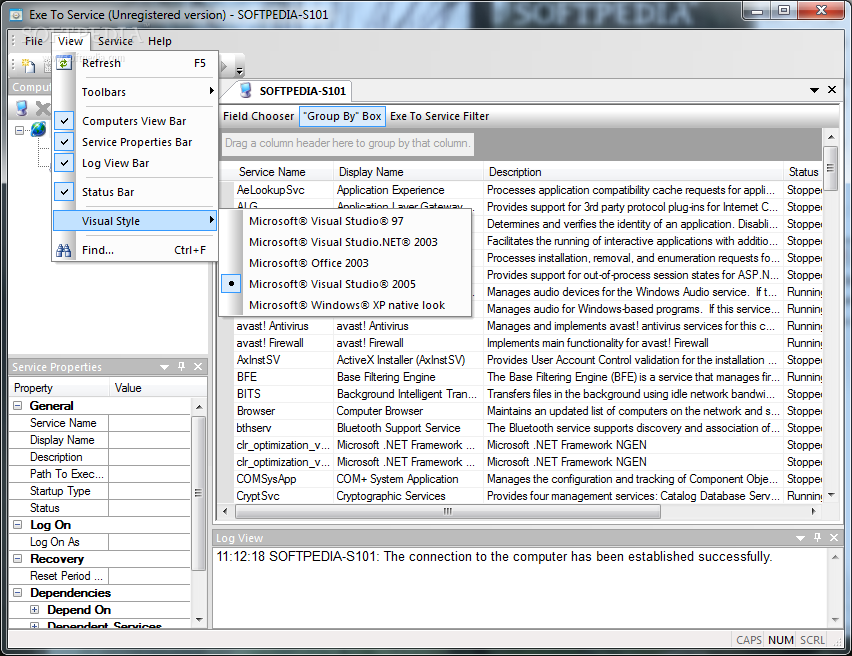Open Service Properties panel dropdown arrow
This screenshot has height=656, width=852.
[x=165, y=367]
